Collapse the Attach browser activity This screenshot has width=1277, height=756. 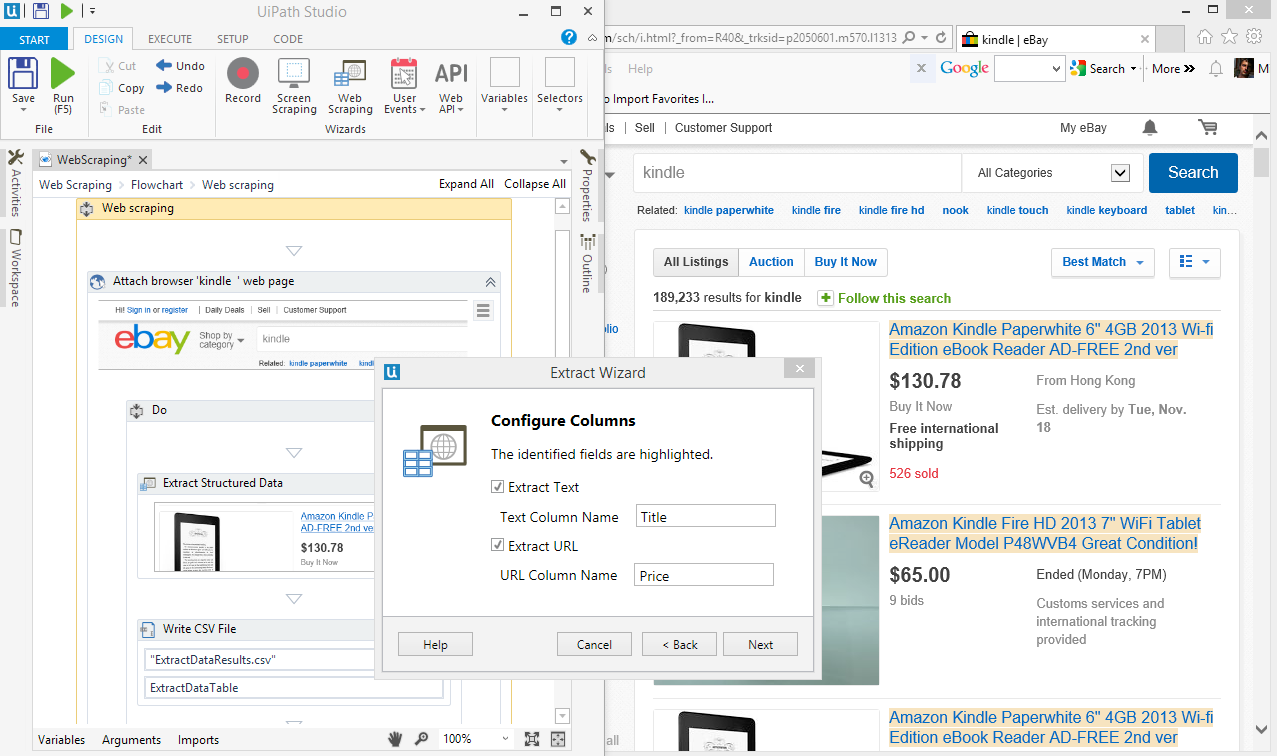[x=490, y=282]
